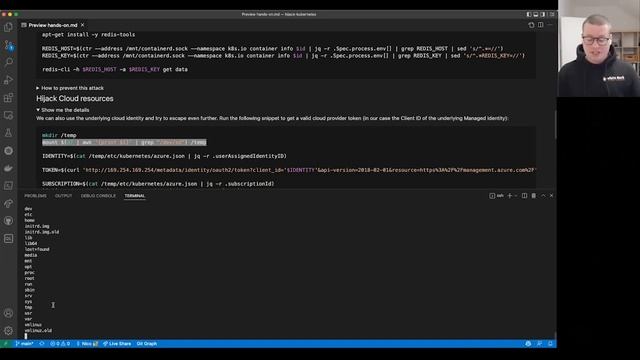Screen dimensions: 640x360
Task: Click the main branch status bar item
Action: (x=24, y=344)
